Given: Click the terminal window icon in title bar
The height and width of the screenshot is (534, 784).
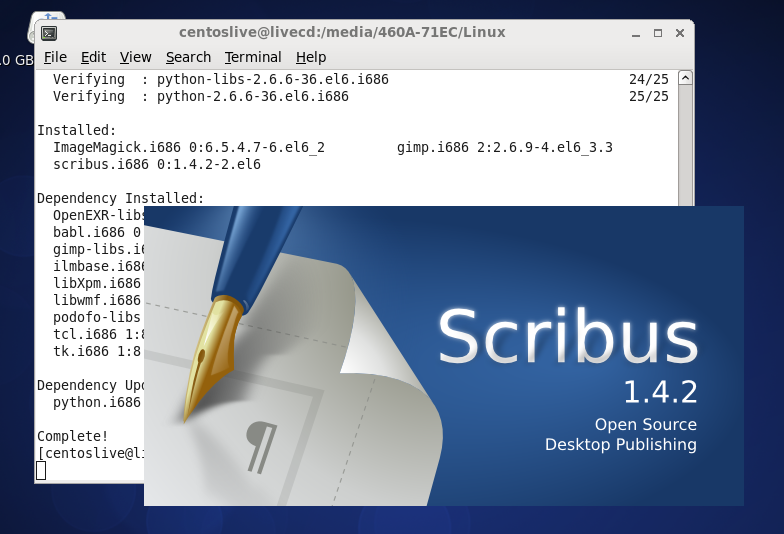Looking at the screenshot, I should pyautogui.click(x=48, y=33).
